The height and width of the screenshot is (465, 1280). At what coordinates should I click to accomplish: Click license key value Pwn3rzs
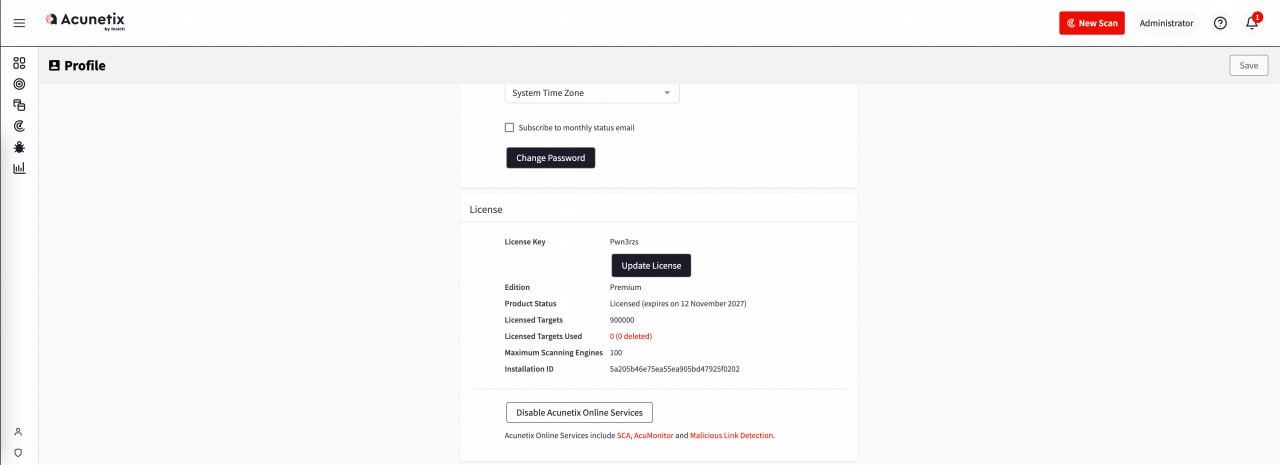coord(625,242)
